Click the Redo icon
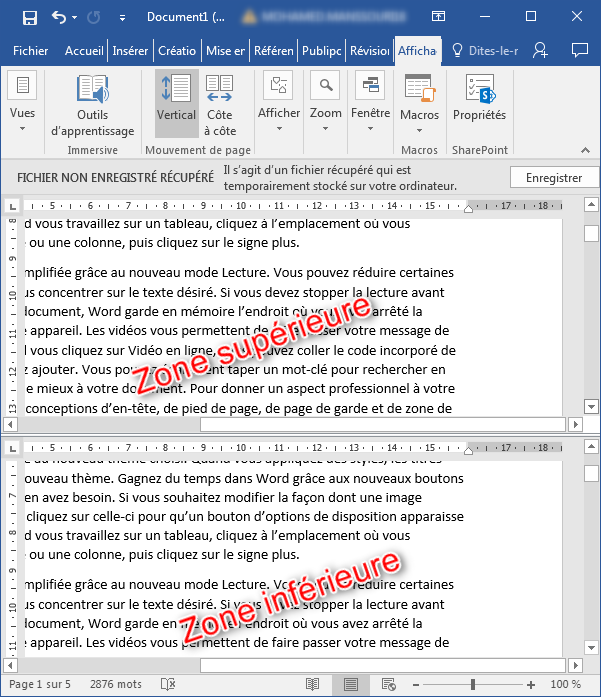The image size is (601, 697). click(x=93, y=17)
